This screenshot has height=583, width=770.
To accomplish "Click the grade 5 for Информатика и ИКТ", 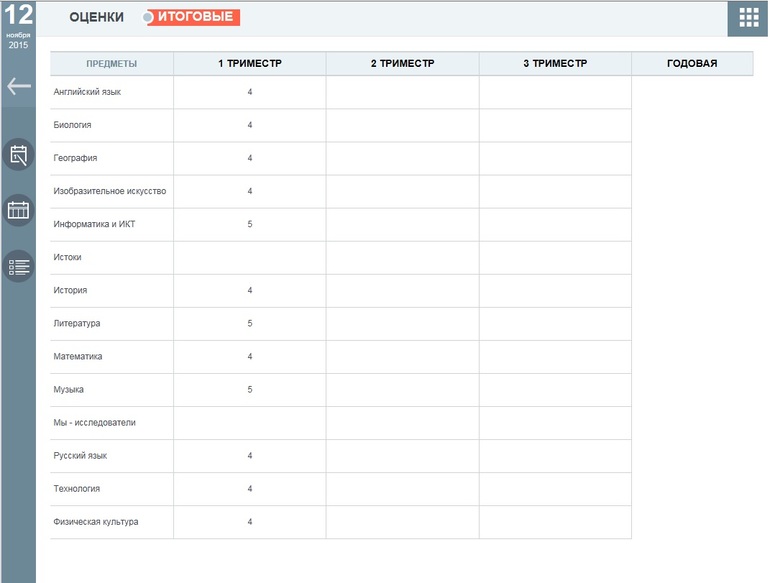I will (x=250, y=224).
